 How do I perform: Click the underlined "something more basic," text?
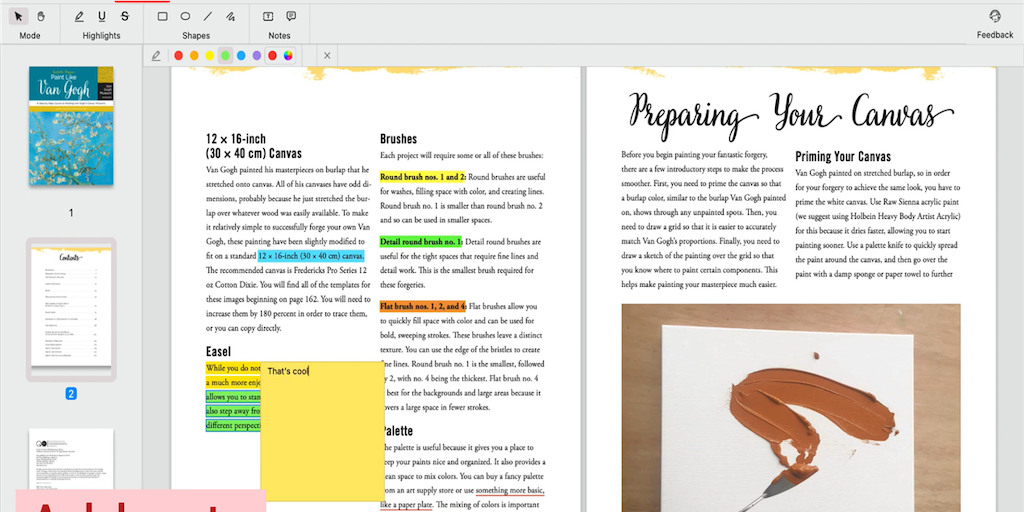[510, 490]
